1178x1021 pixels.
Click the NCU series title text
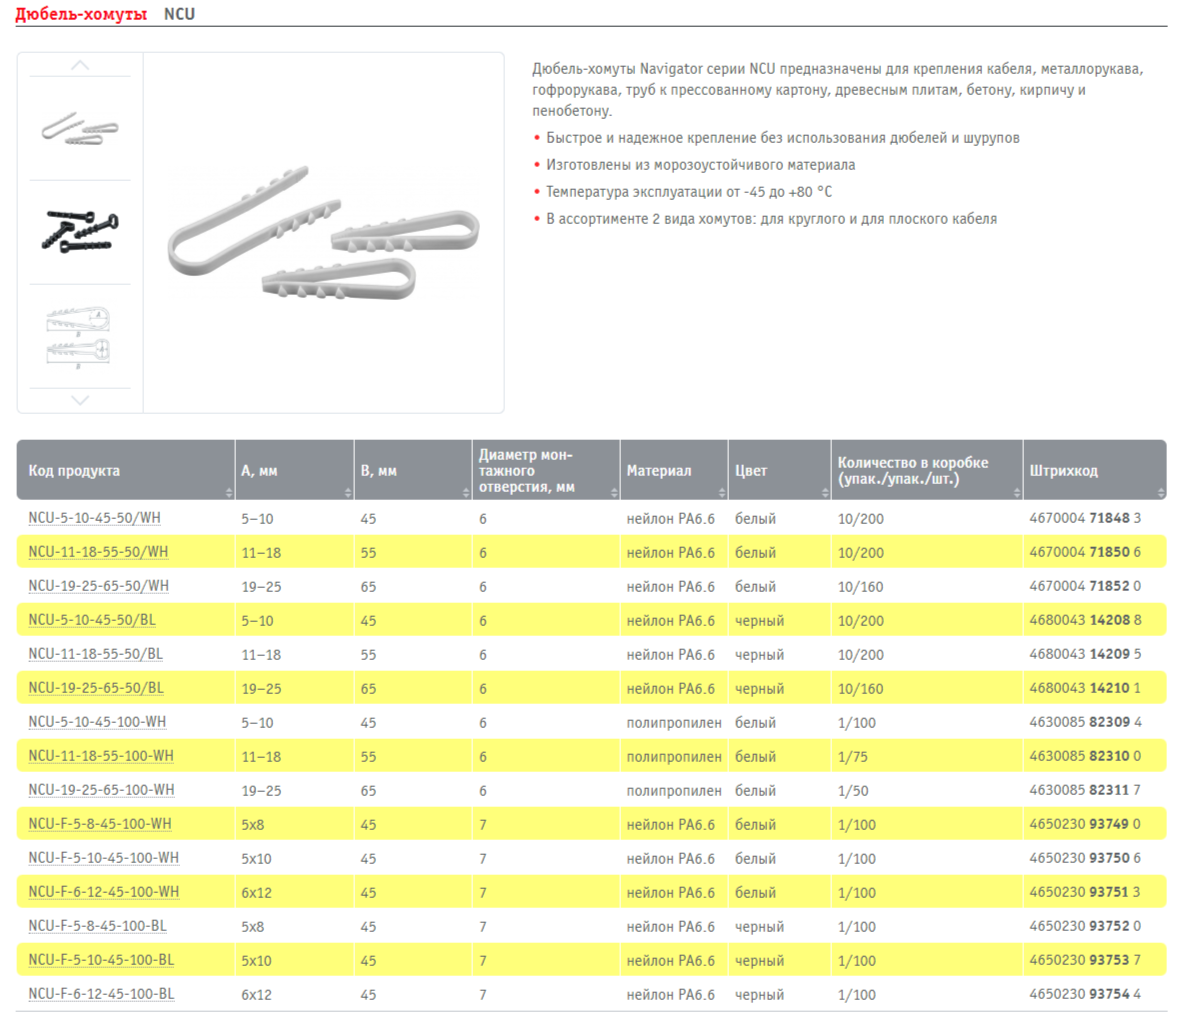click(180, 14)
